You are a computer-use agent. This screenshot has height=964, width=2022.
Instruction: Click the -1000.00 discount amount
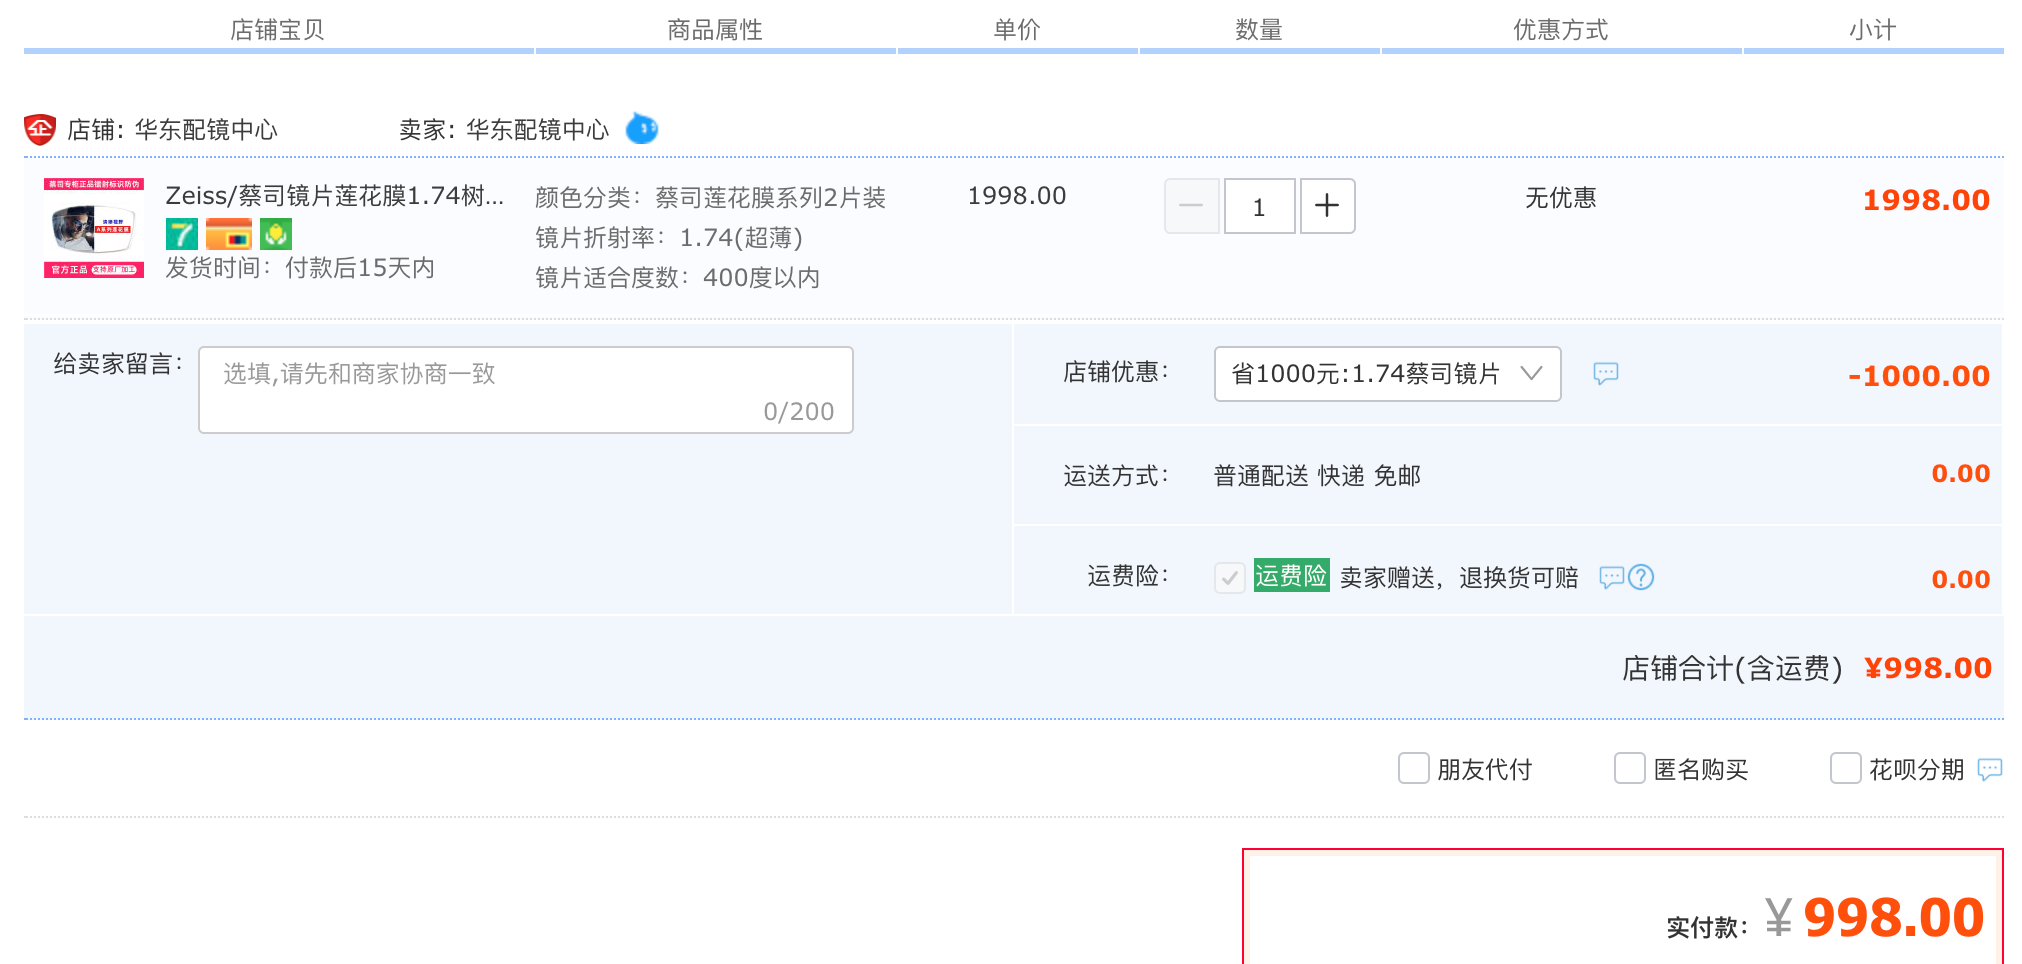tap(1919, 376)
